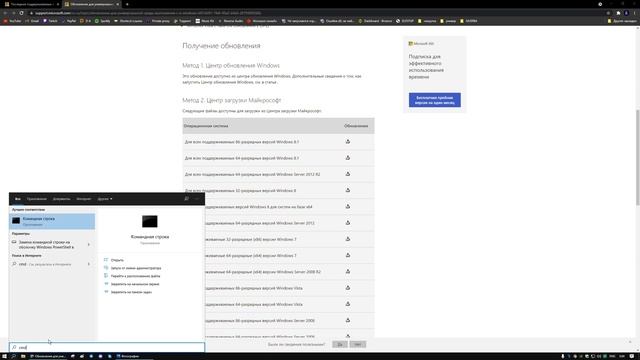The image size is (640, 360).
Task: Download update for Windows Server 2008 R2 row
Action: coord(348,271)
